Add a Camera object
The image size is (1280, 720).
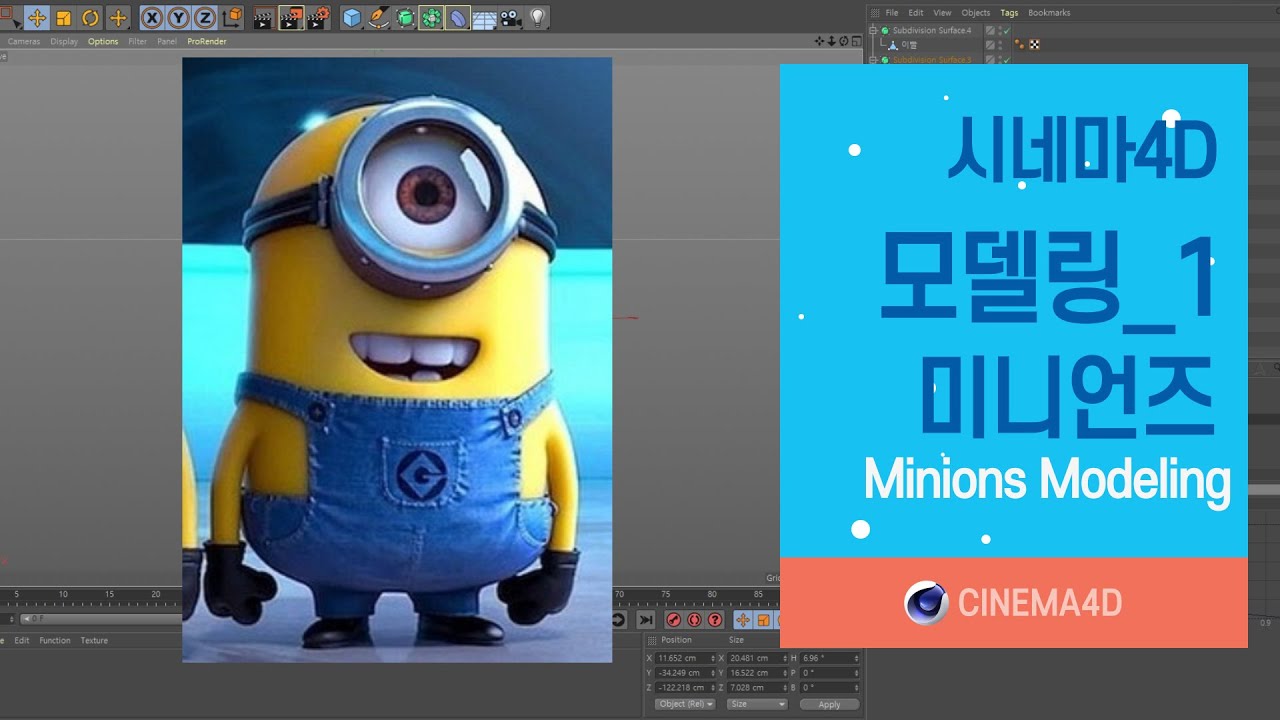511,18
